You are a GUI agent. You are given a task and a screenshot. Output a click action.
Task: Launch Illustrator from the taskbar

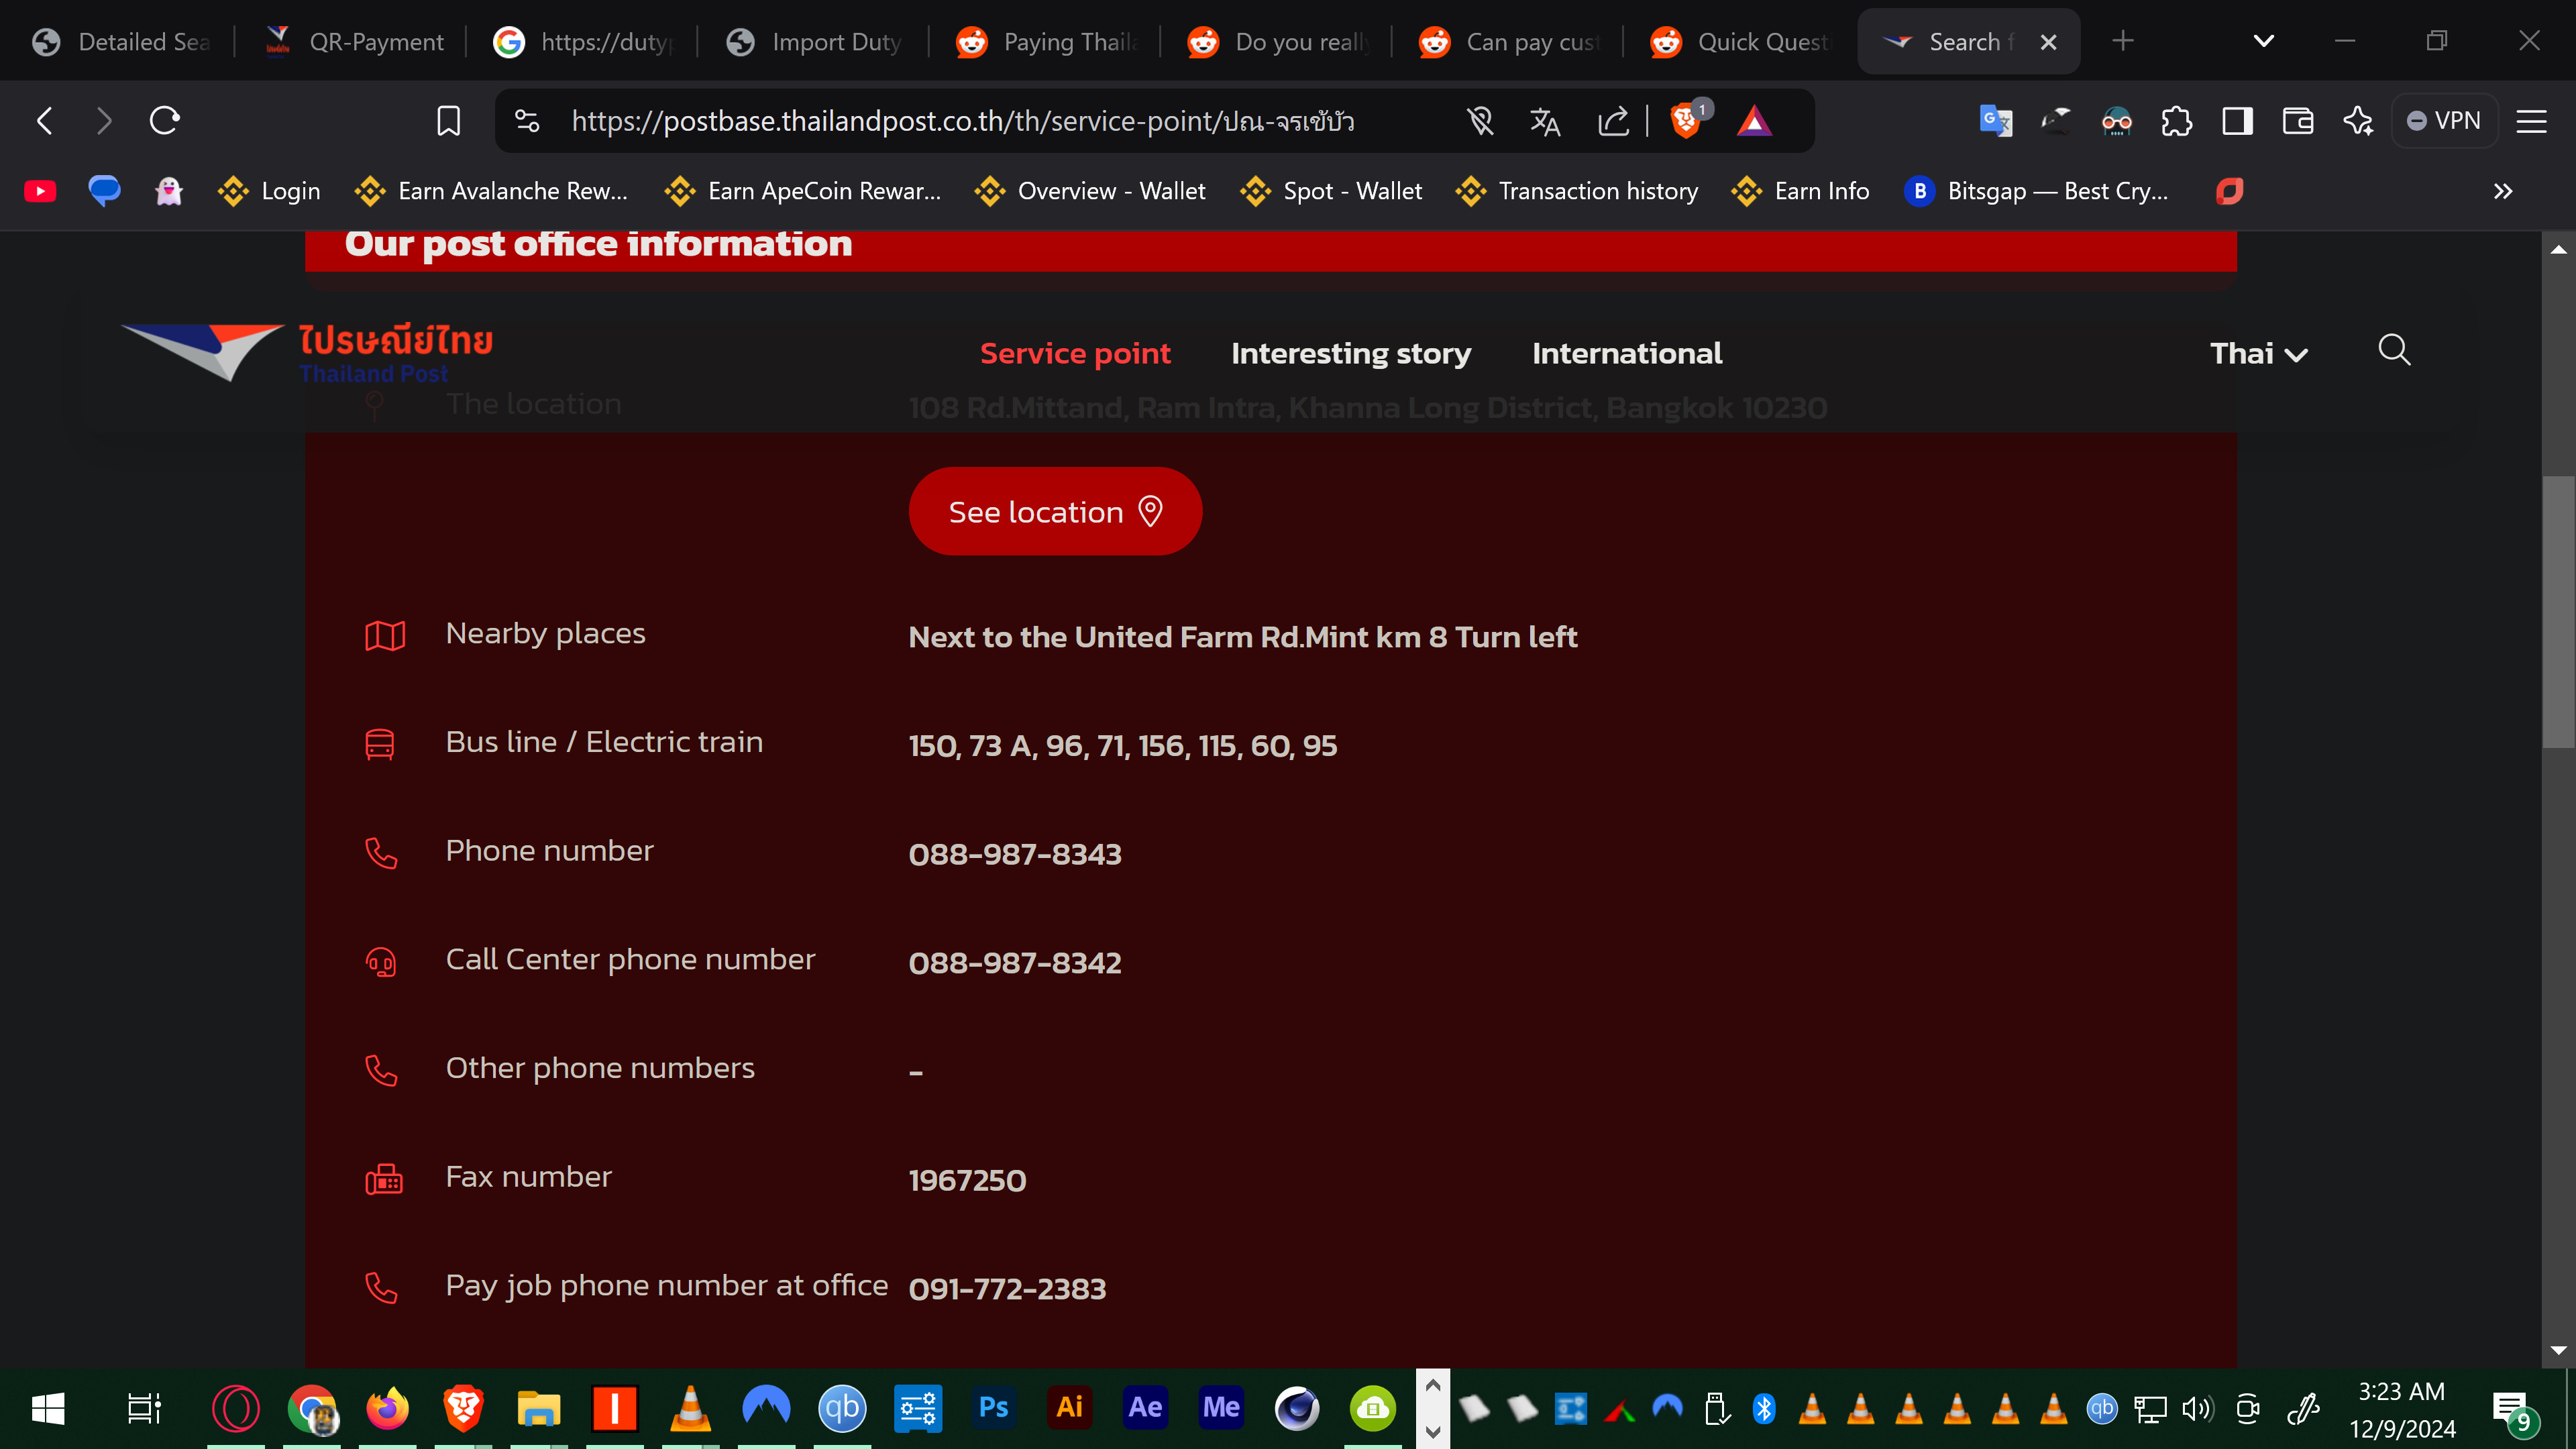(1069, 1408)
